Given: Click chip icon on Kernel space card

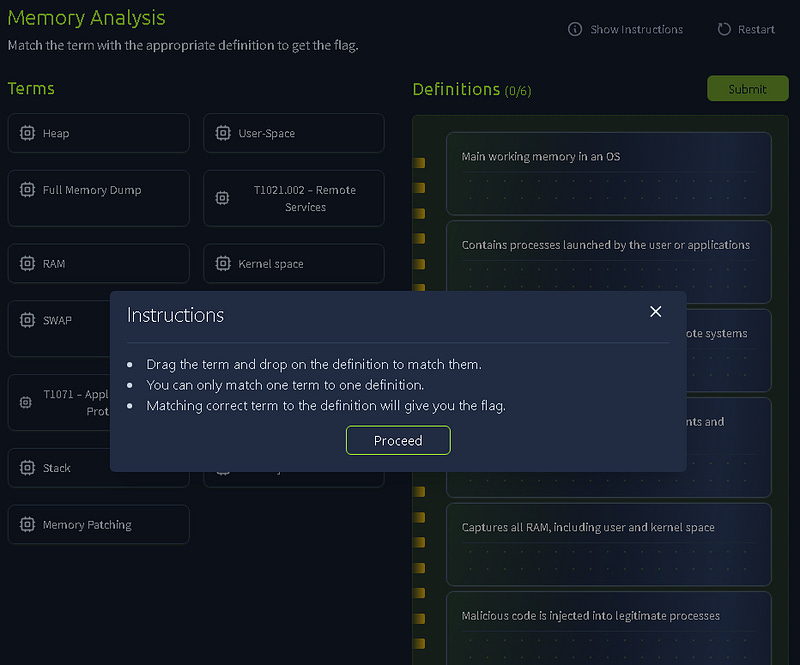Looking at the screenshot, I should click(223, 263).
